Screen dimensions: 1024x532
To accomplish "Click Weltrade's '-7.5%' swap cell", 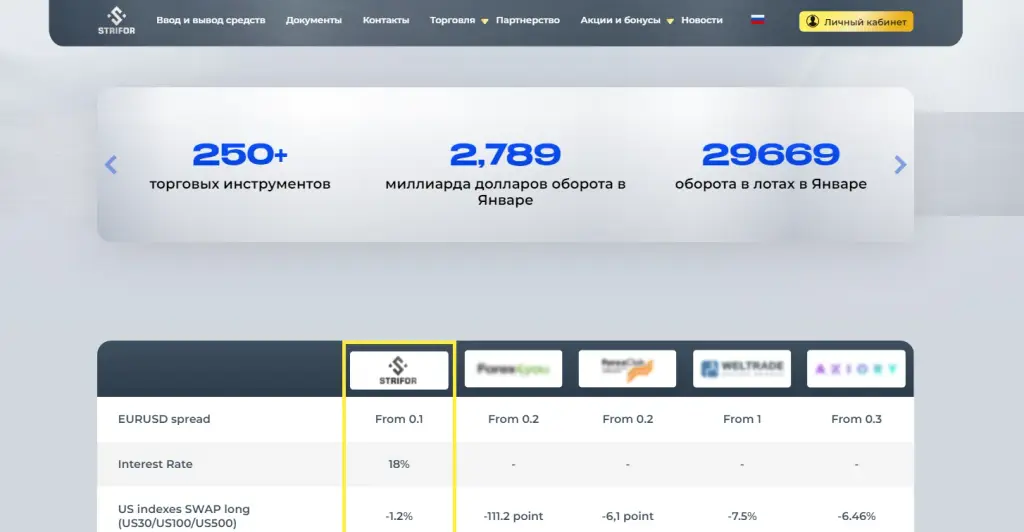I will pyautogui.click(x=742, y=516).
